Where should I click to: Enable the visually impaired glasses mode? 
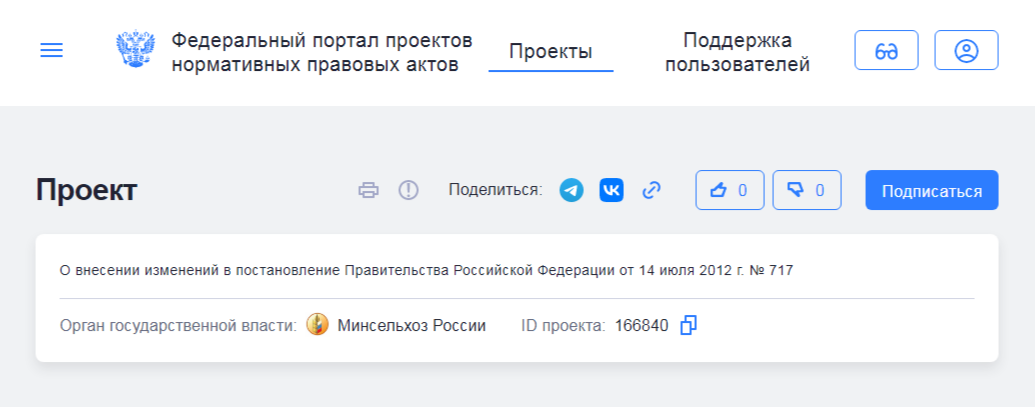tap(886, 51)
